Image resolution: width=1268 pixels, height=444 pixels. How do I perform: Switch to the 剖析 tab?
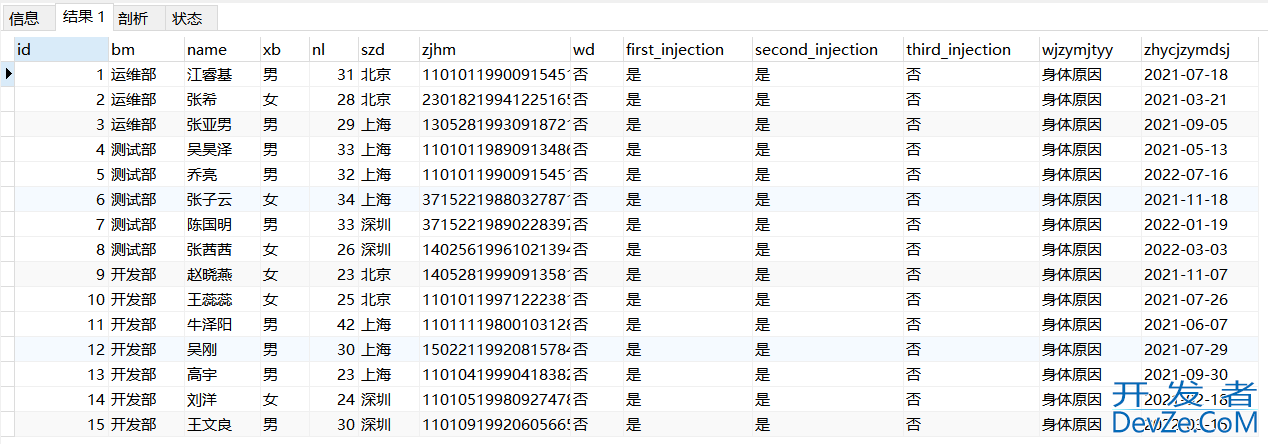click(133, 18)
